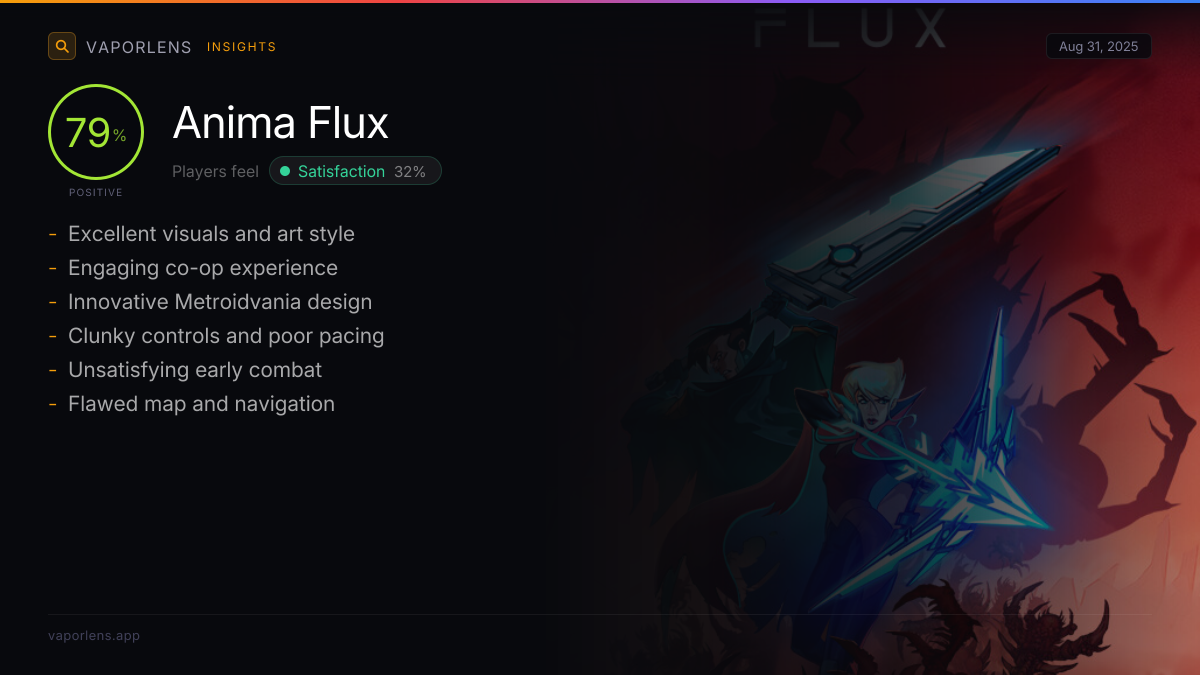Open the vaporlens.app footer link
Image resolution: width=1200 pixels, height=675 pixels.
point(94,636)
